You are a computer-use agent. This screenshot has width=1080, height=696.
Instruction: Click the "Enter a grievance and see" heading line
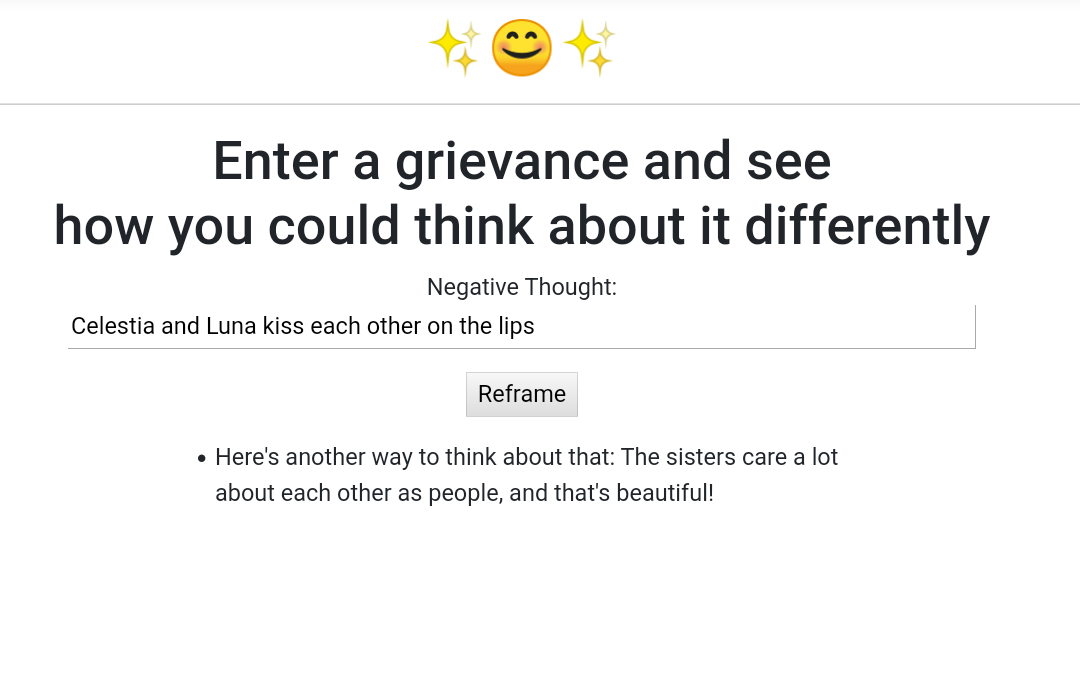pyautogui.click(x=521, y=161)
